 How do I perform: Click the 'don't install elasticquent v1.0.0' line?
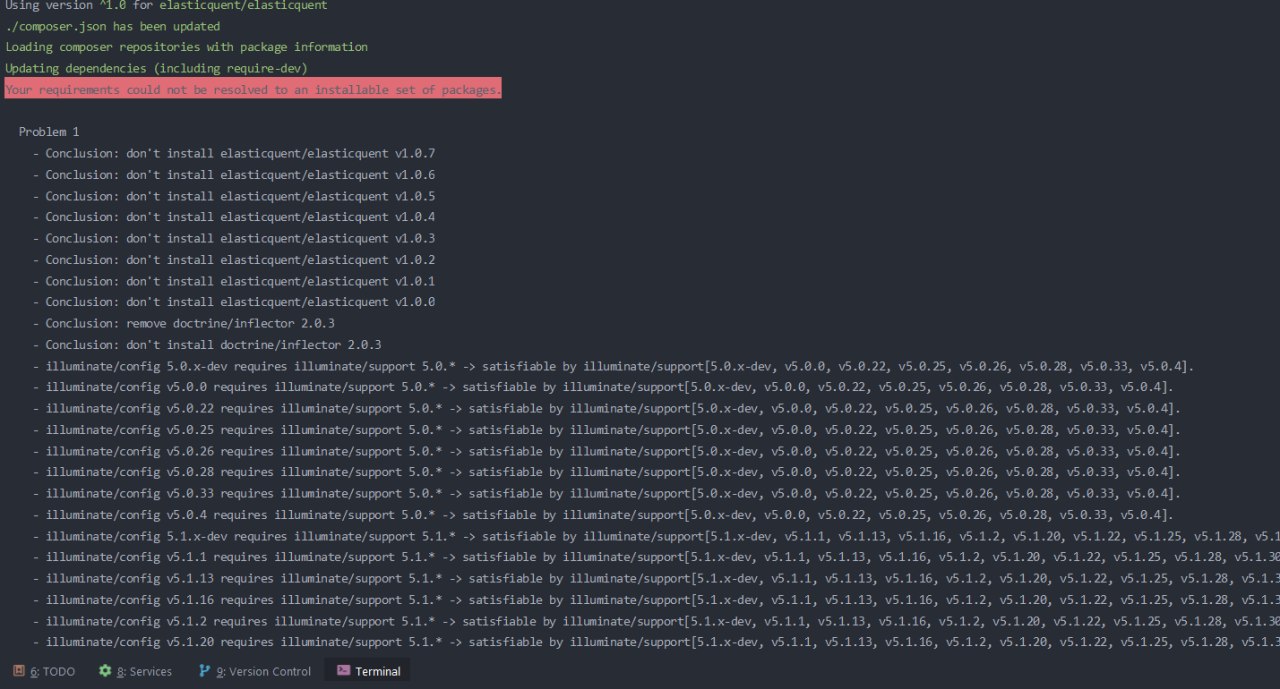tap(233, 302)
